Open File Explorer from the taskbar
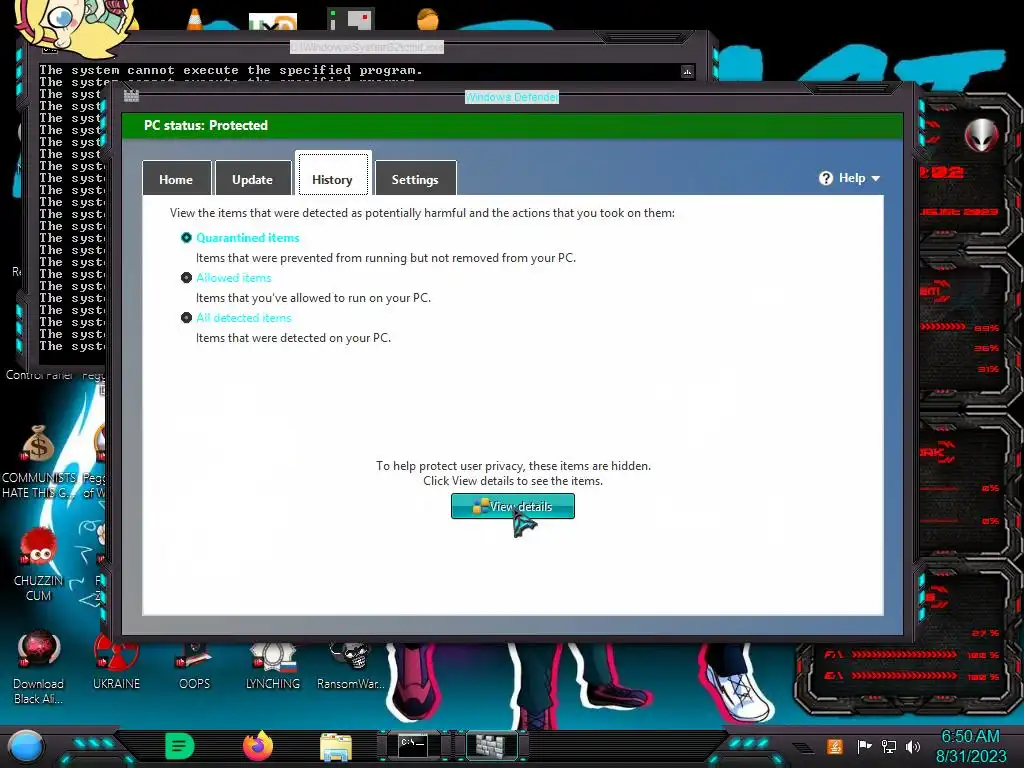This screenshot has height=768, width=1024. (336, 747)
